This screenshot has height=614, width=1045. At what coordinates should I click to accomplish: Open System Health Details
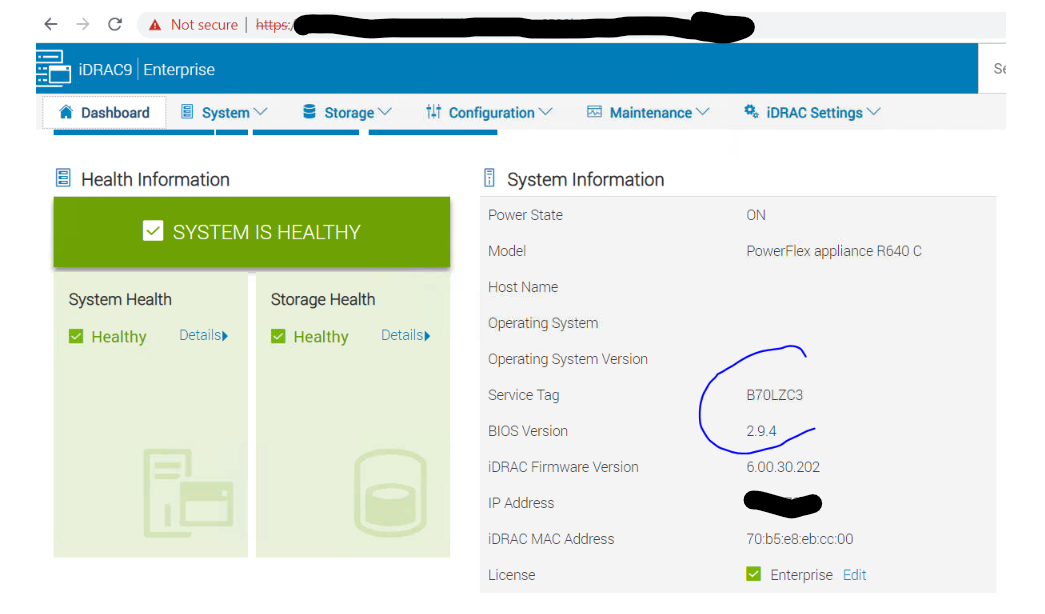203,335
